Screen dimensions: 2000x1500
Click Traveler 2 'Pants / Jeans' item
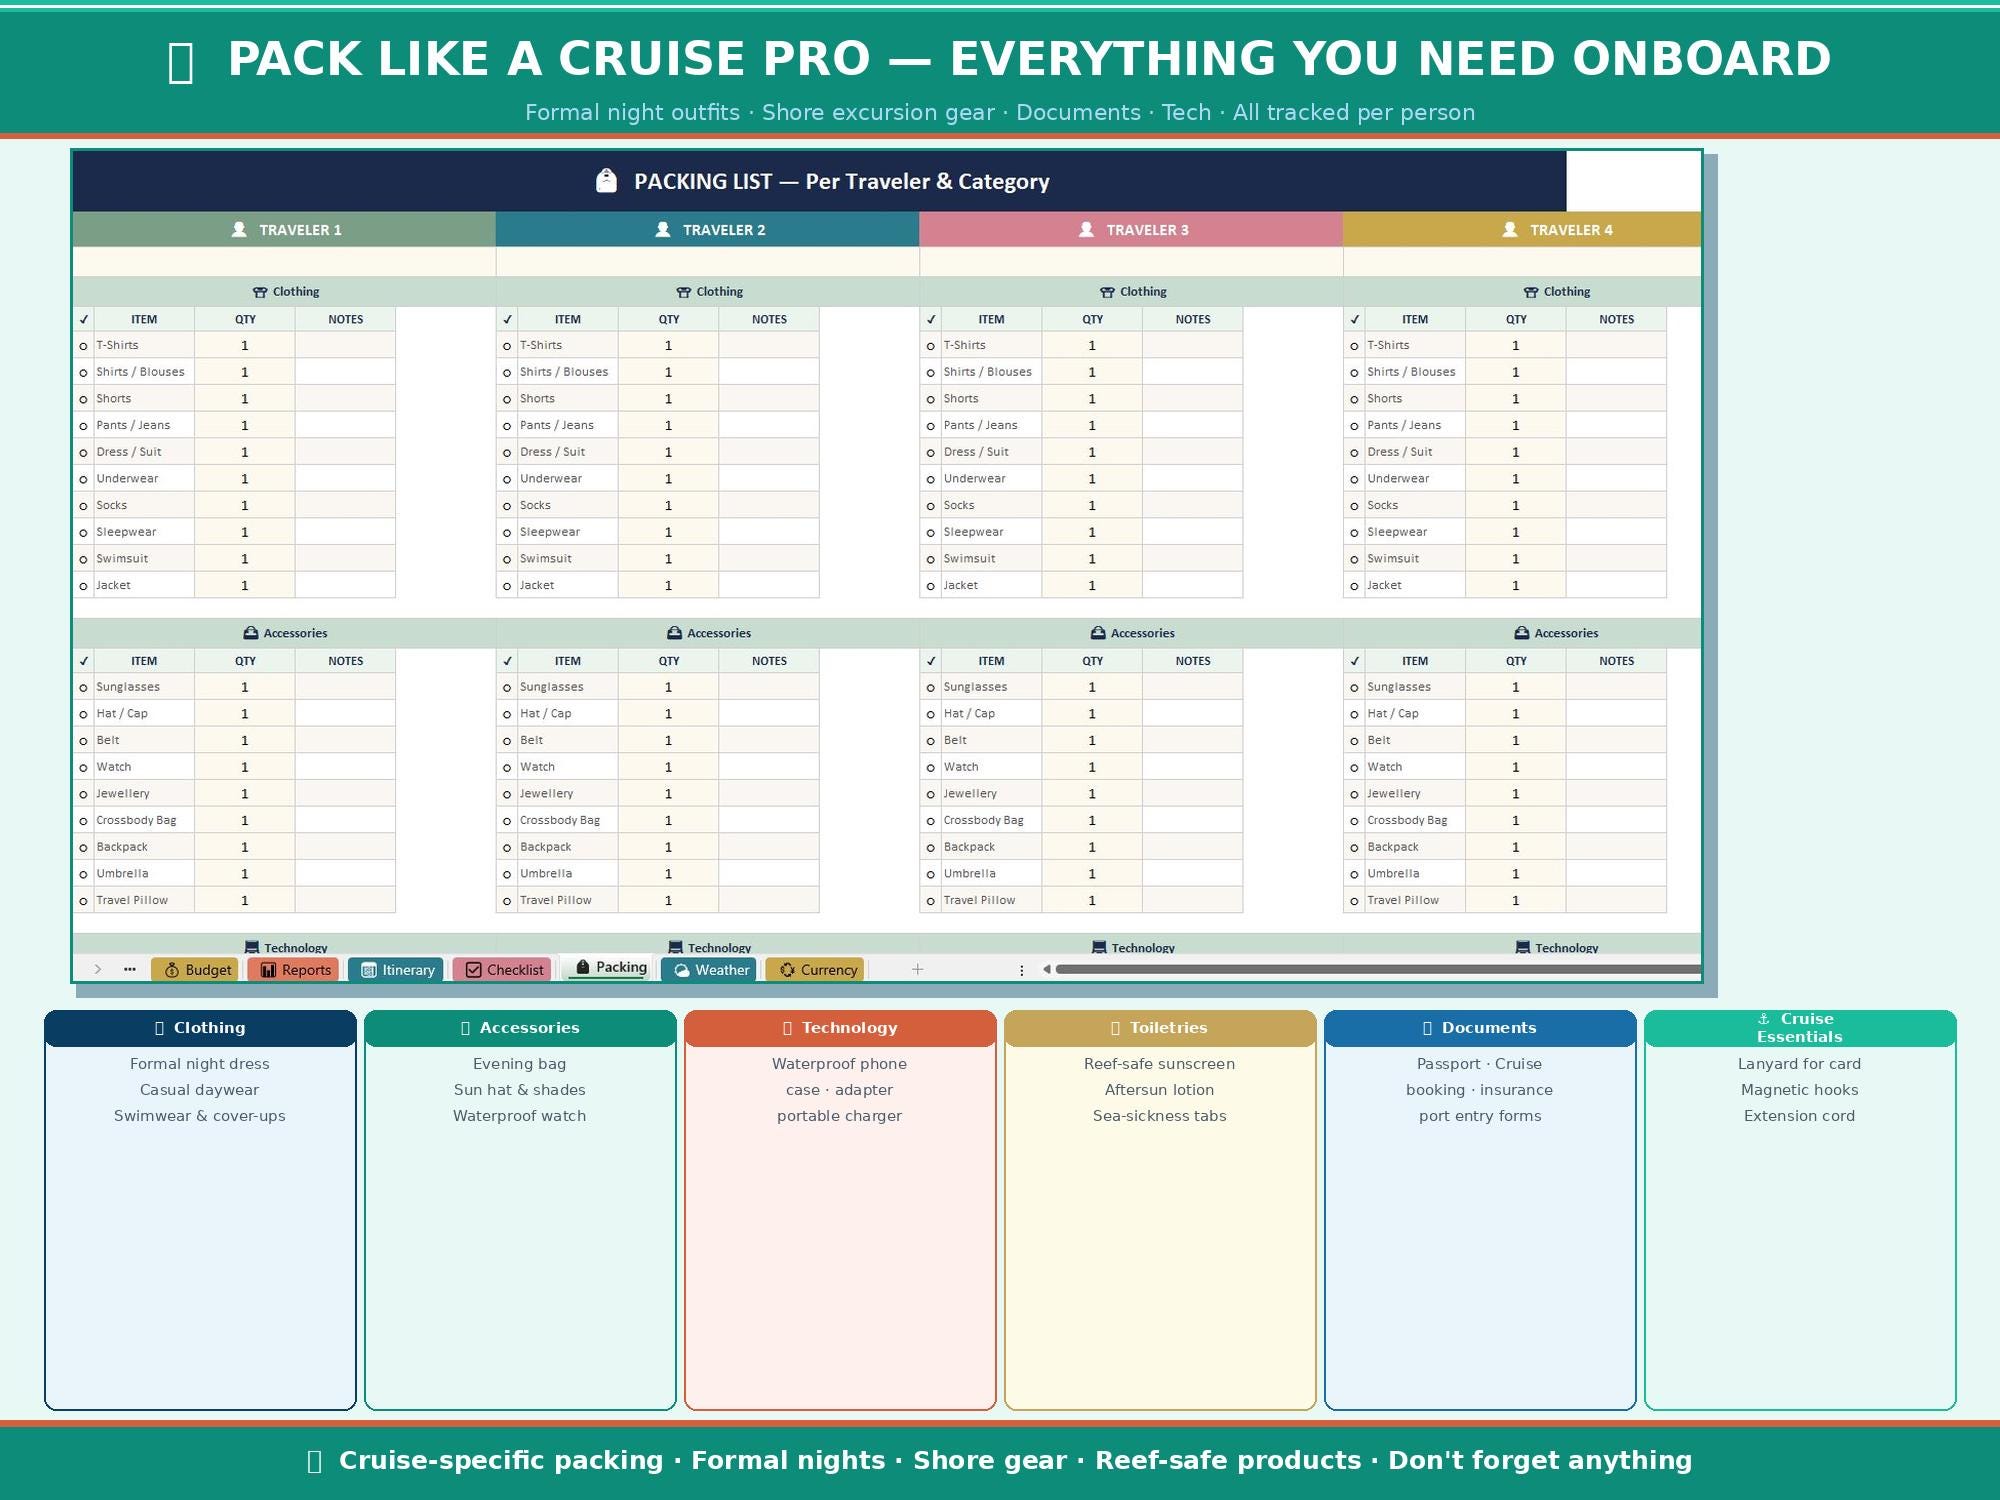(x=557, y=425)
